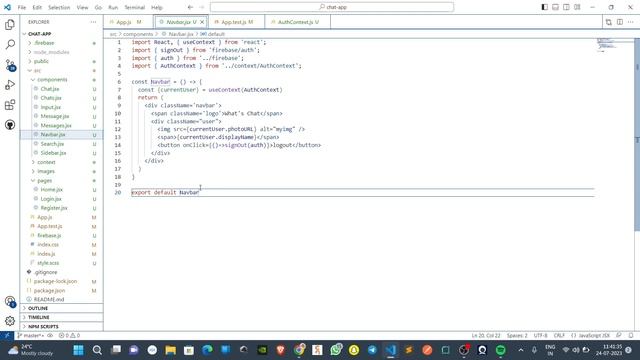Screen dimensions: 640x360
Task: Open the Run and Debug view
Action: tap(10, 85)
